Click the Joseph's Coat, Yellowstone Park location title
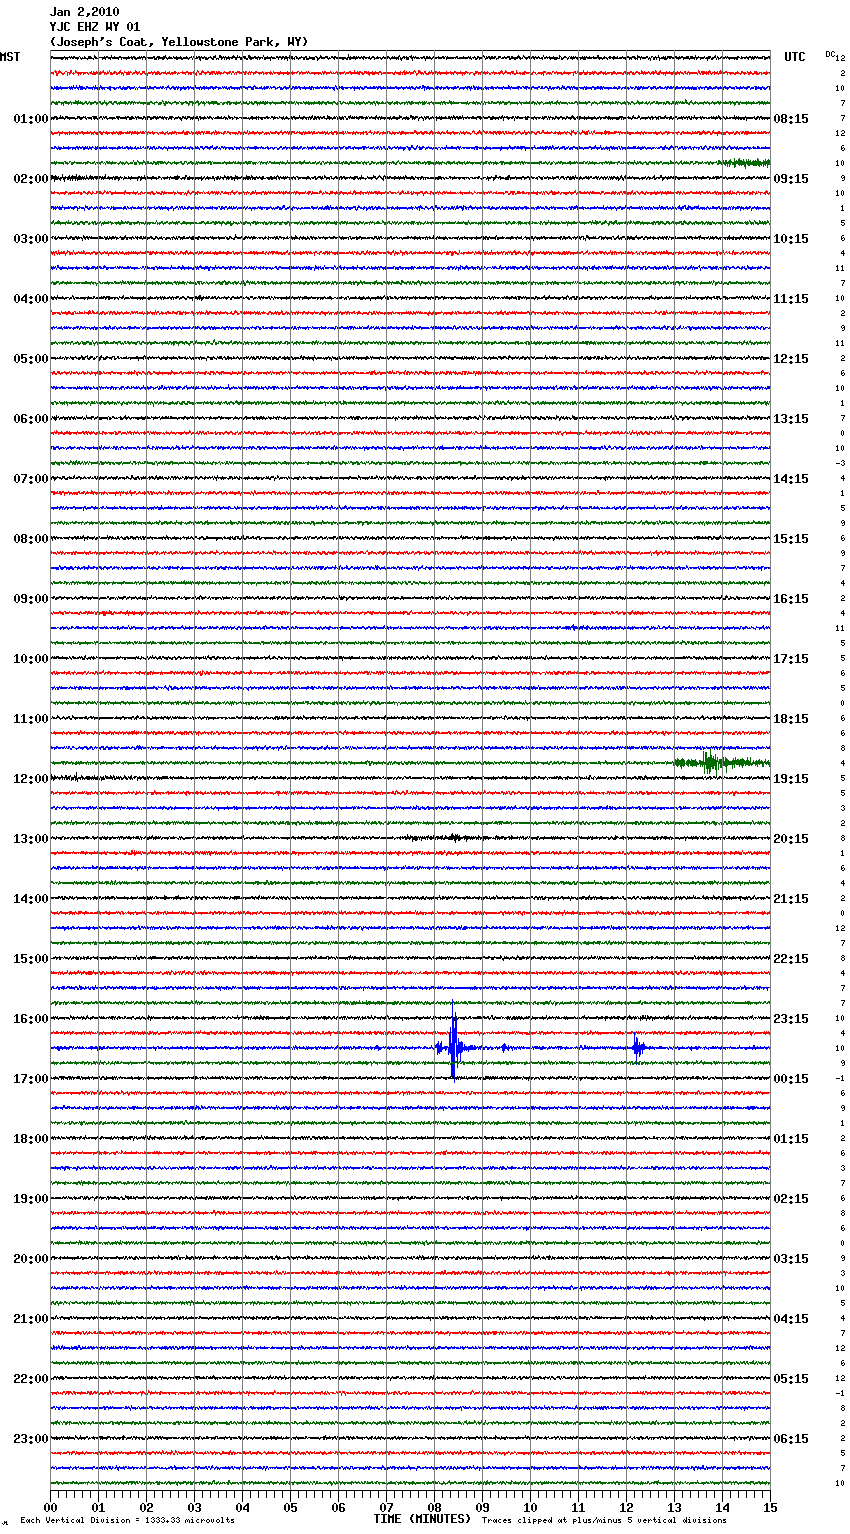 coord(179,42)
